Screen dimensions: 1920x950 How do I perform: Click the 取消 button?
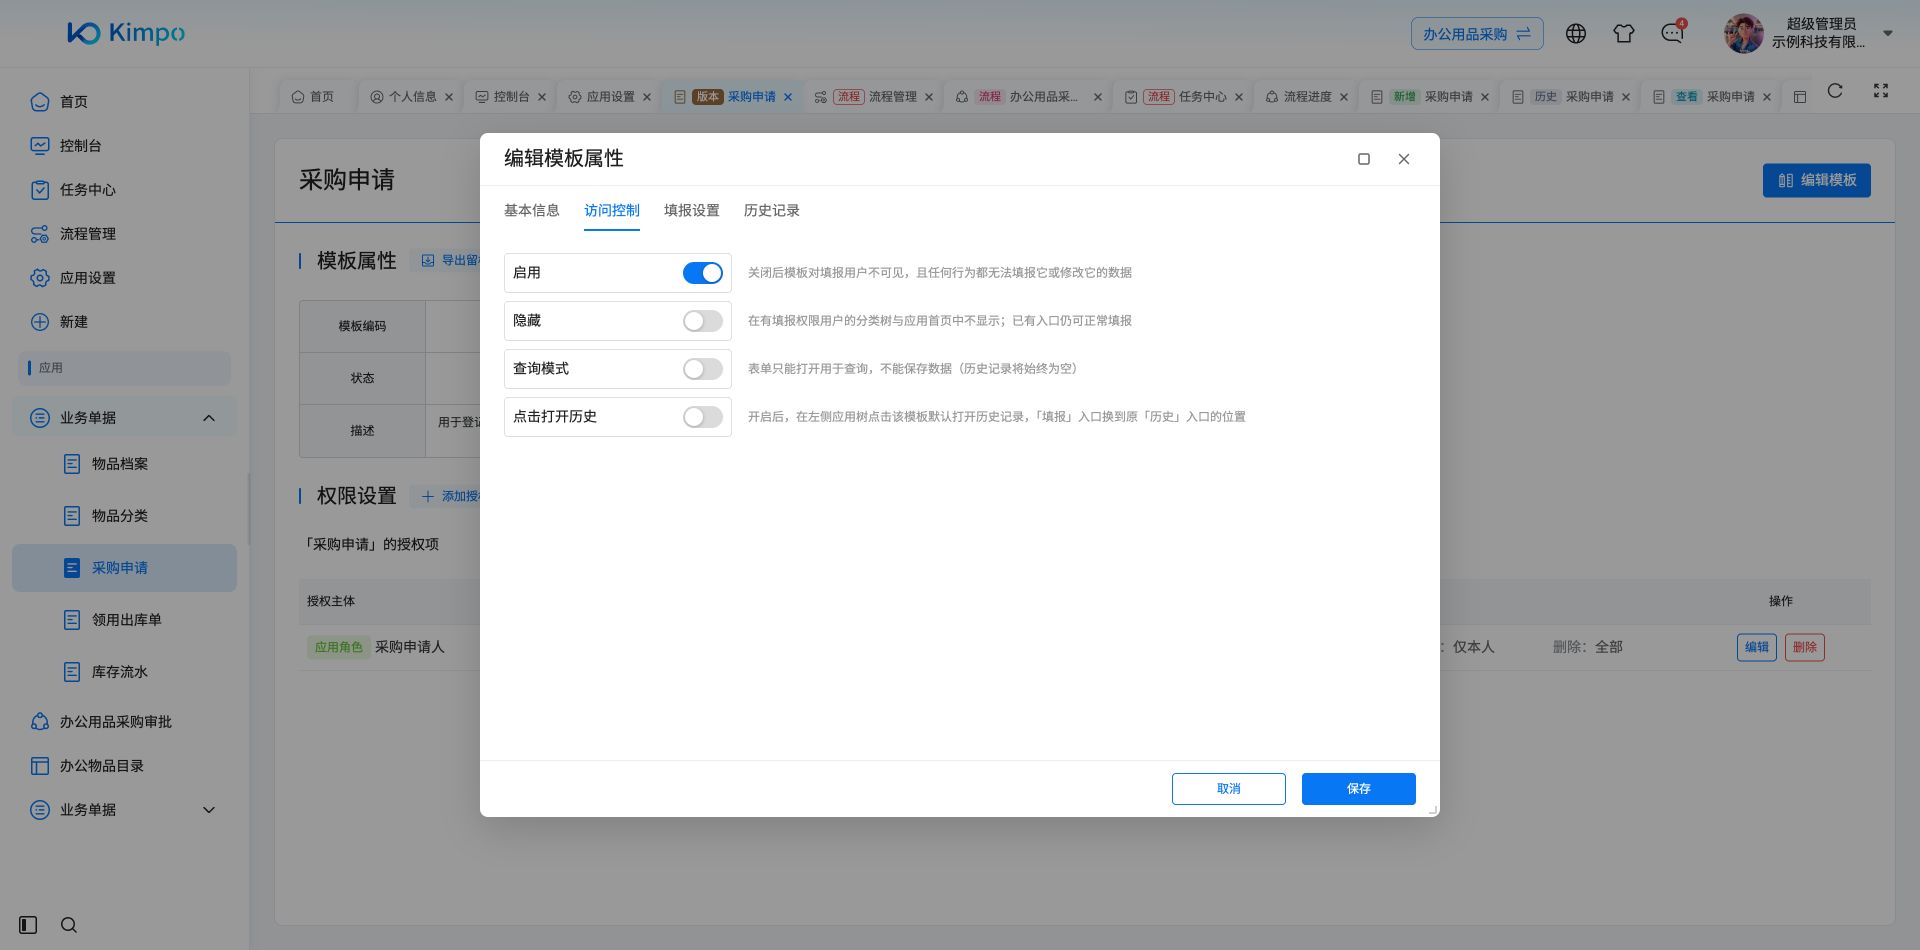[x=1229, y=789]
